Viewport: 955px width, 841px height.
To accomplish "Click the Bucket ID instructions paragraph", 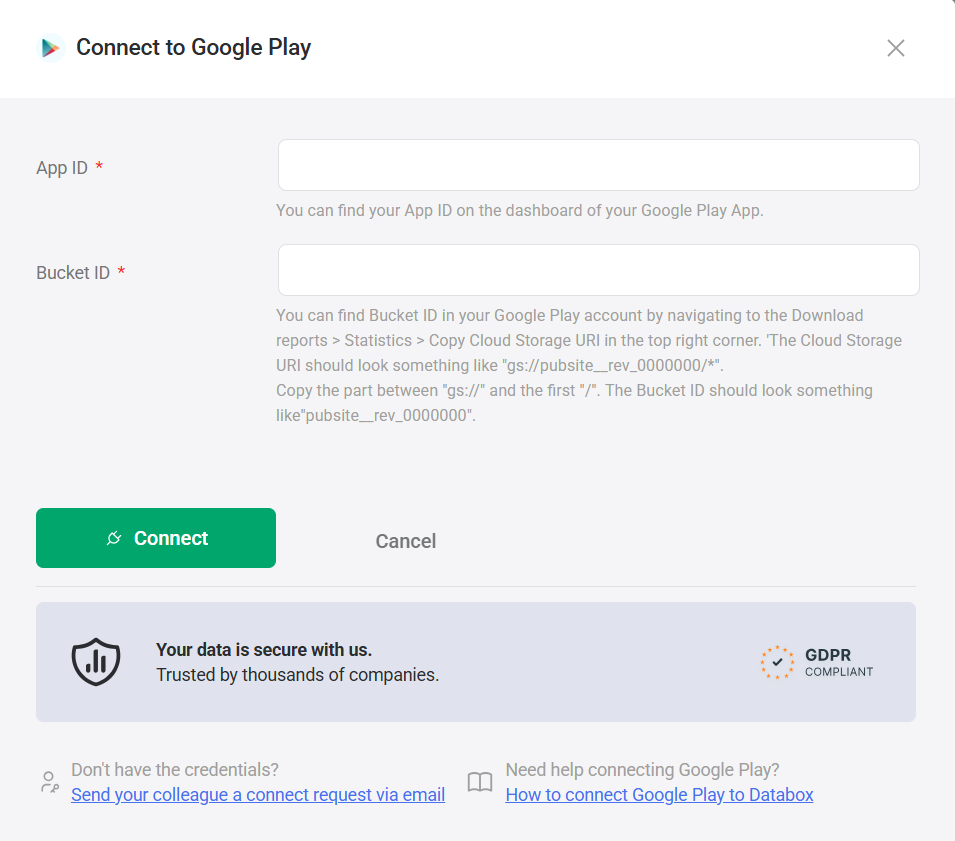I will [589, 365].
